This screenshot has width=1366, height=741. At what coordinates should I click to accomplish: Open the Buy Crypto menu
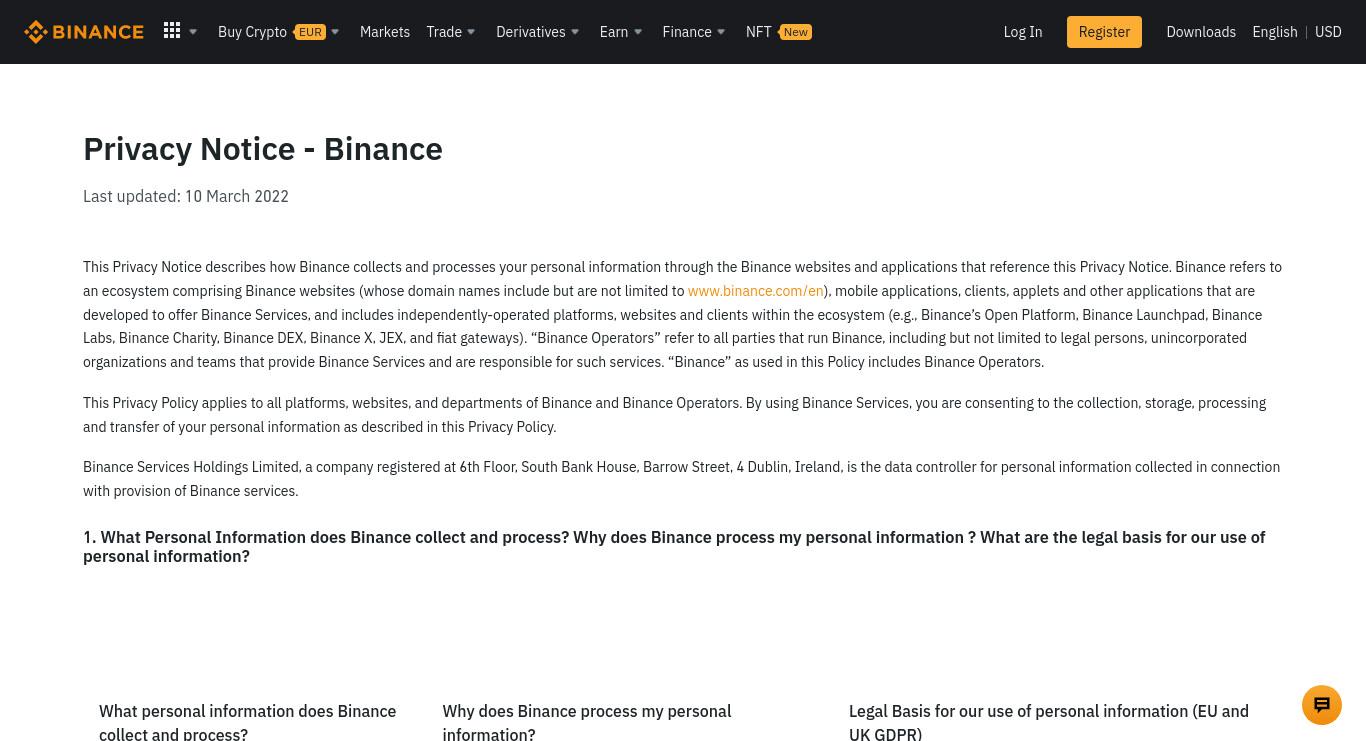pos(252,32)
